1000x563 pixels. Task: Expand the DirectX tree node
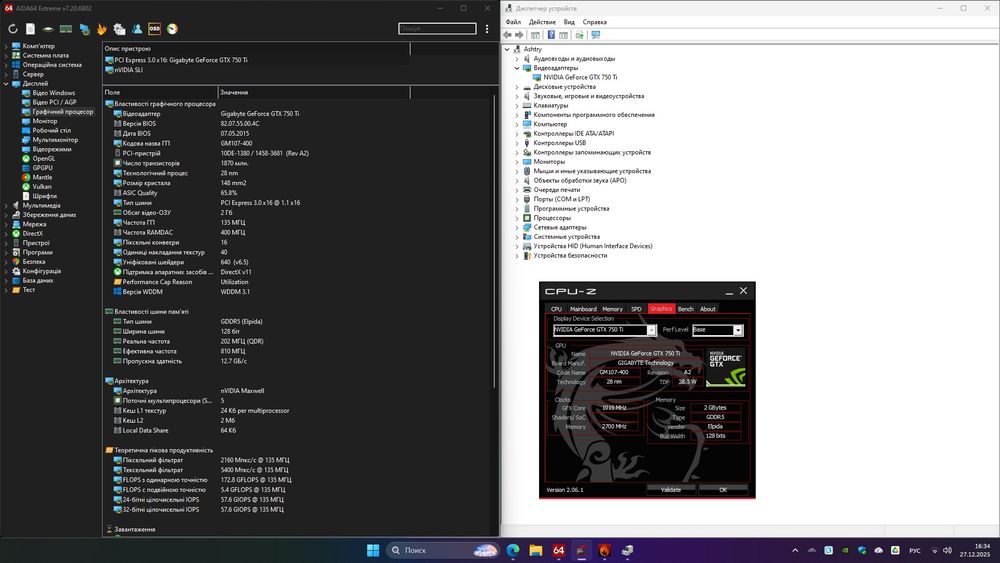coord(6,234)
